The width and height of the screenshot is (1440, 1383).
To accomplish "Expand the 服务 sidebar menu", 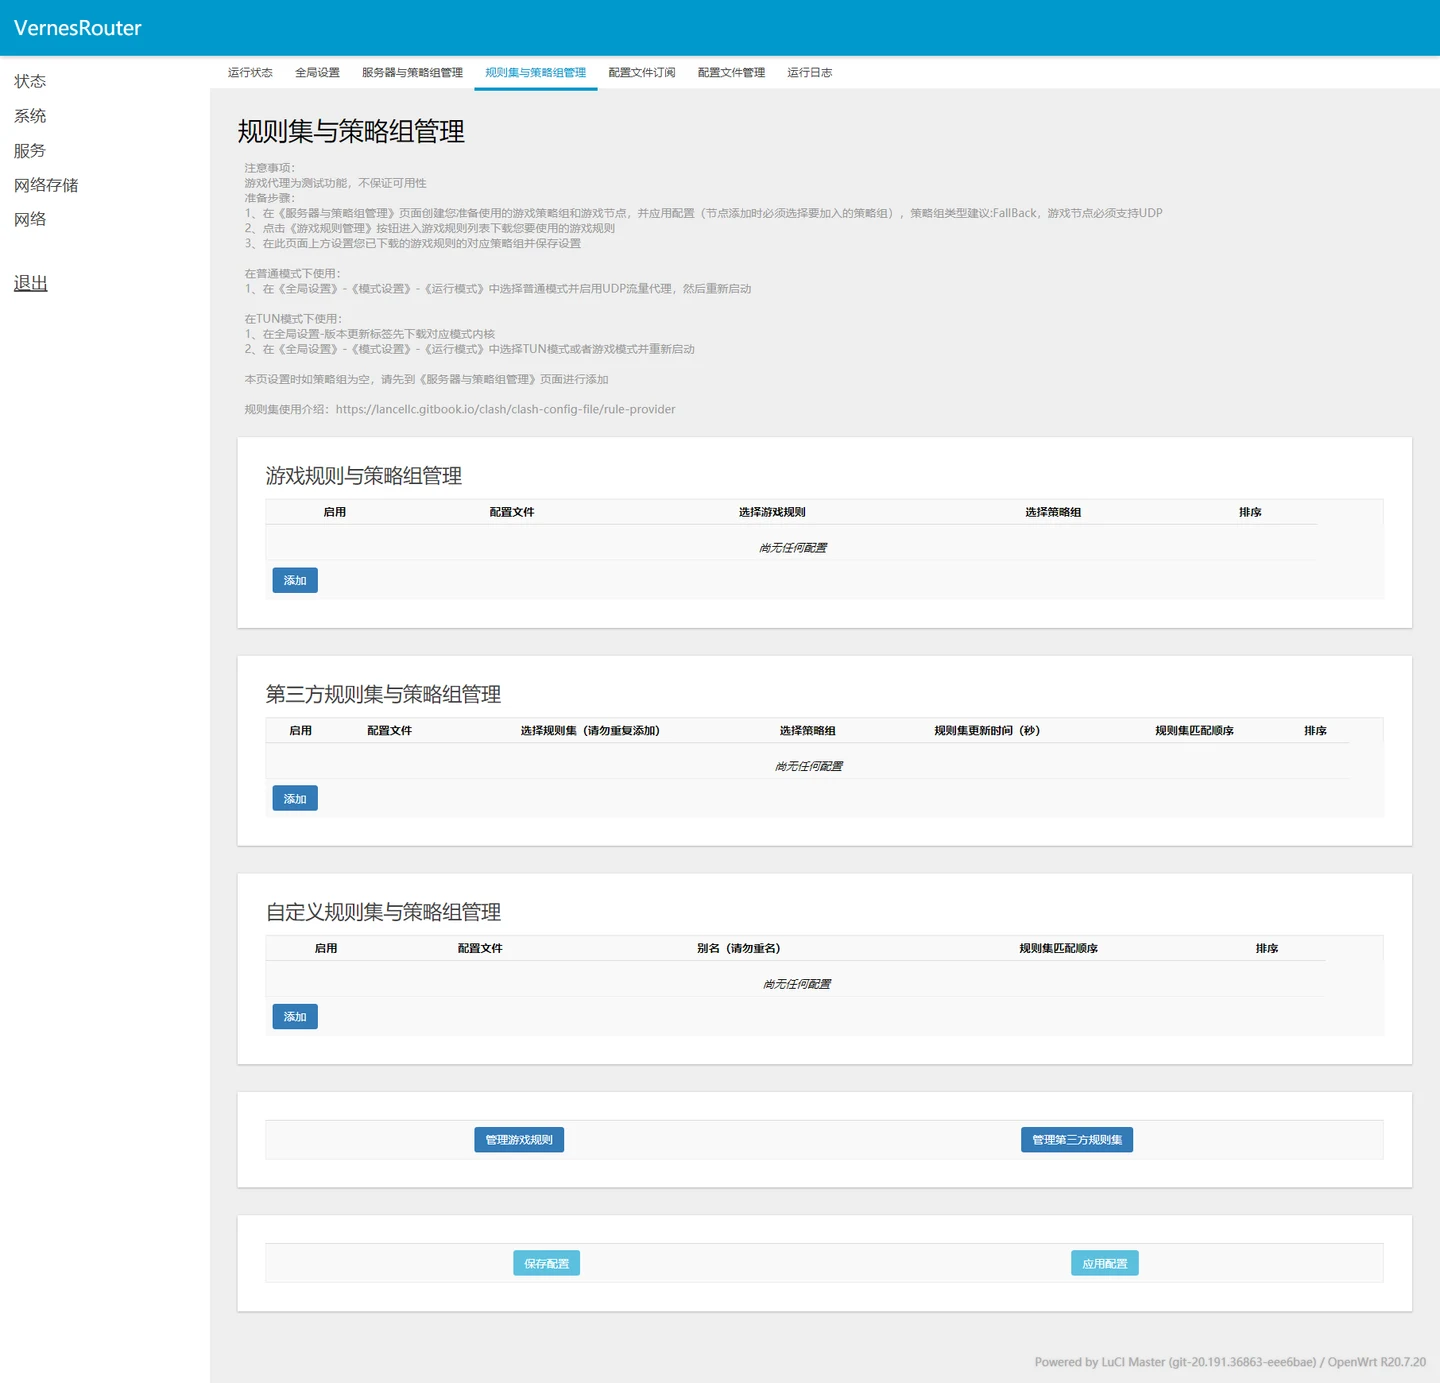I will (x=30, y=151).
